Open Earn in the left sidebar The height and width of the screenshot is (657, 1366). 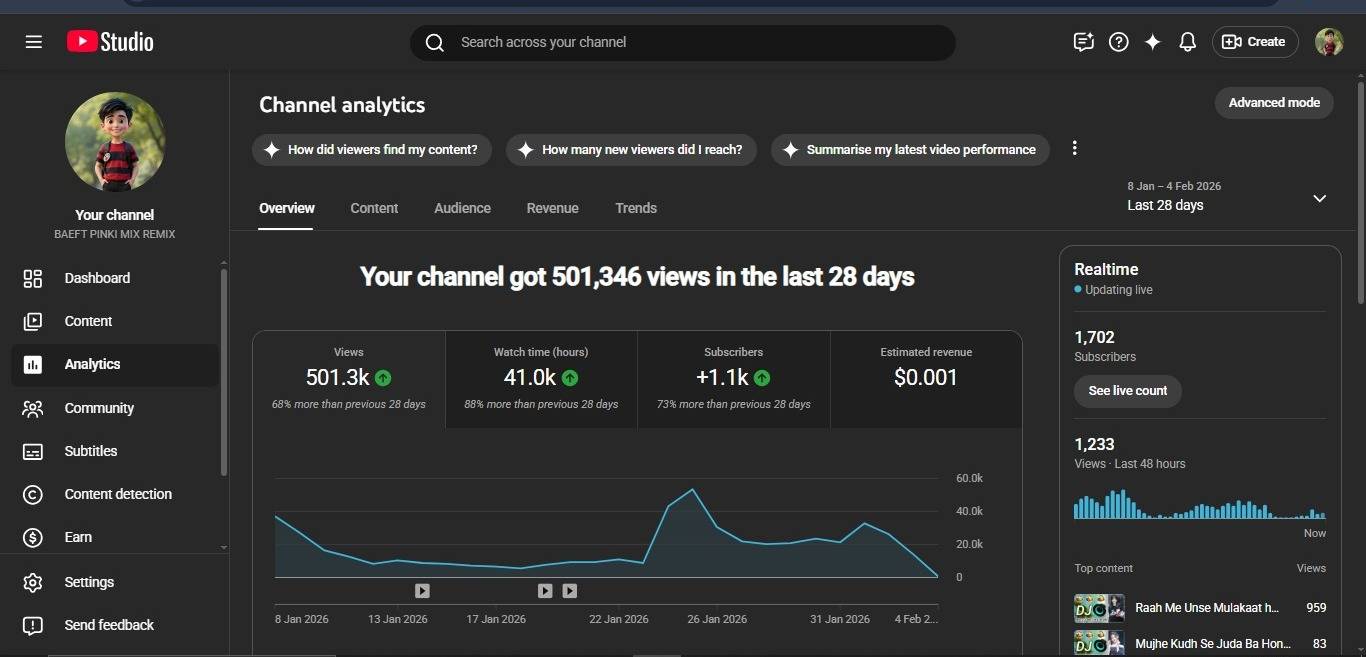[78, 537]
